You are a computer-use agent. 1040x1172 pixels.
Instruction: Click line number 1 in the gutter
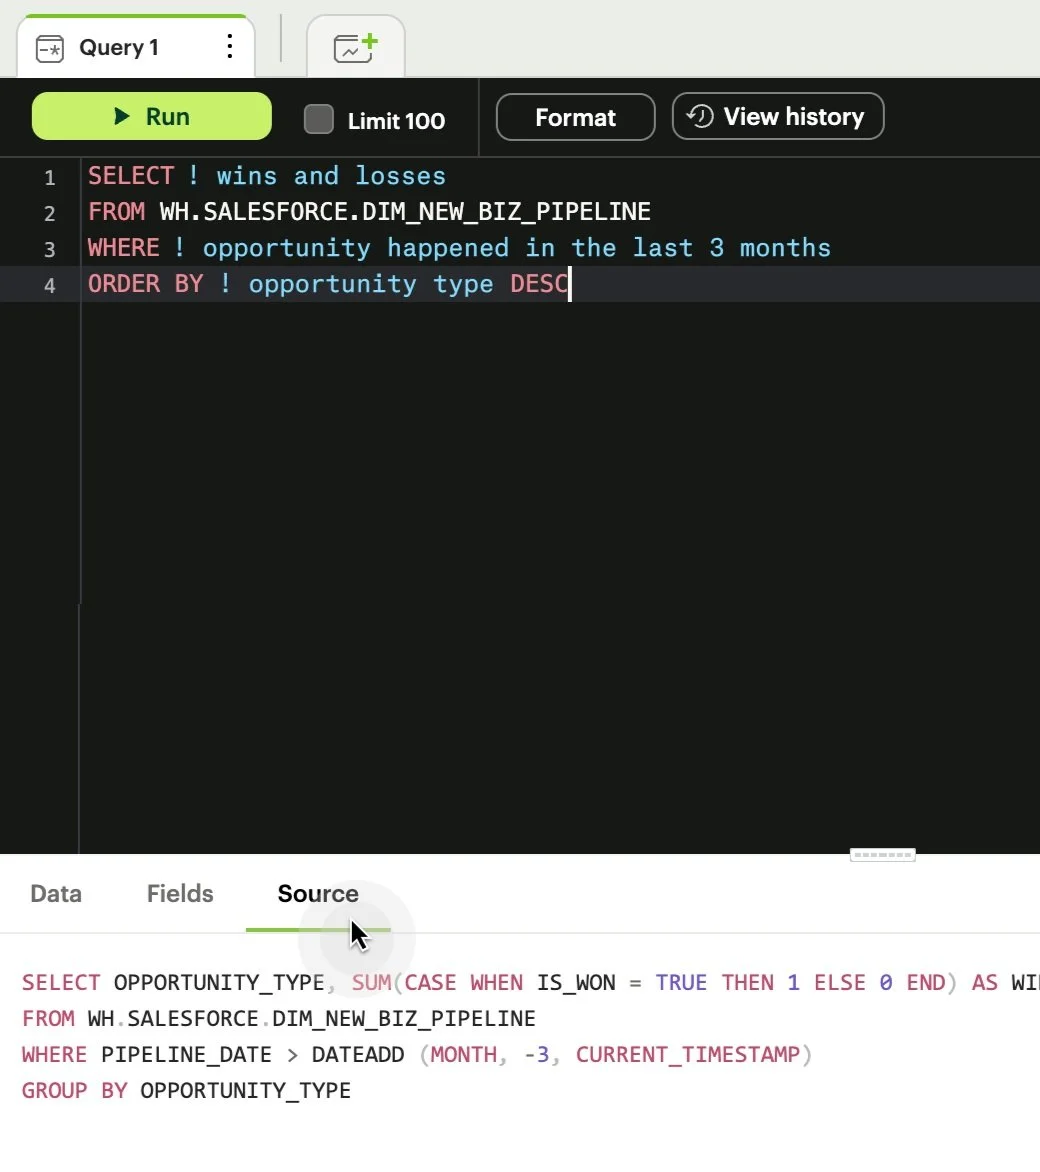click(49, 177)
